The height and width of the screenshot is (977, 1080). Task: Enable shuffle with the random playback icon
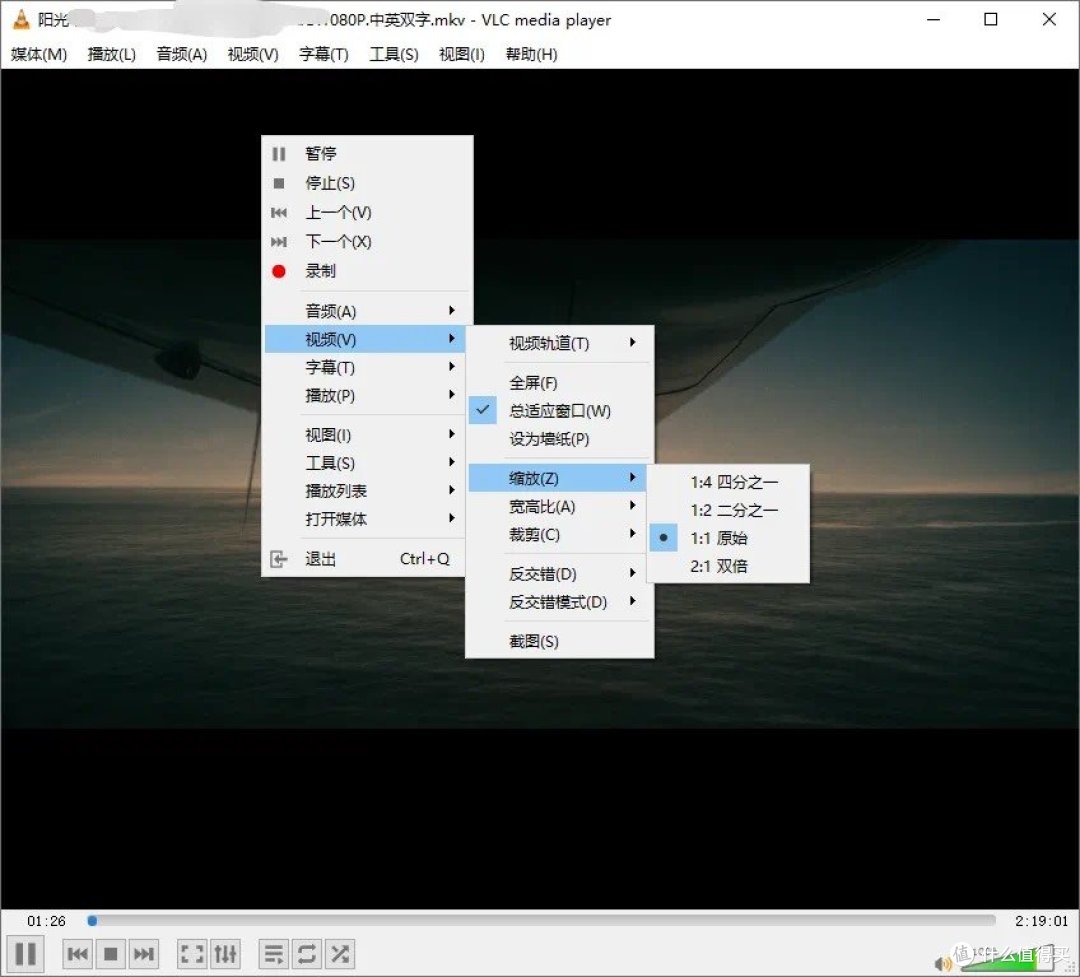(339, 953)
